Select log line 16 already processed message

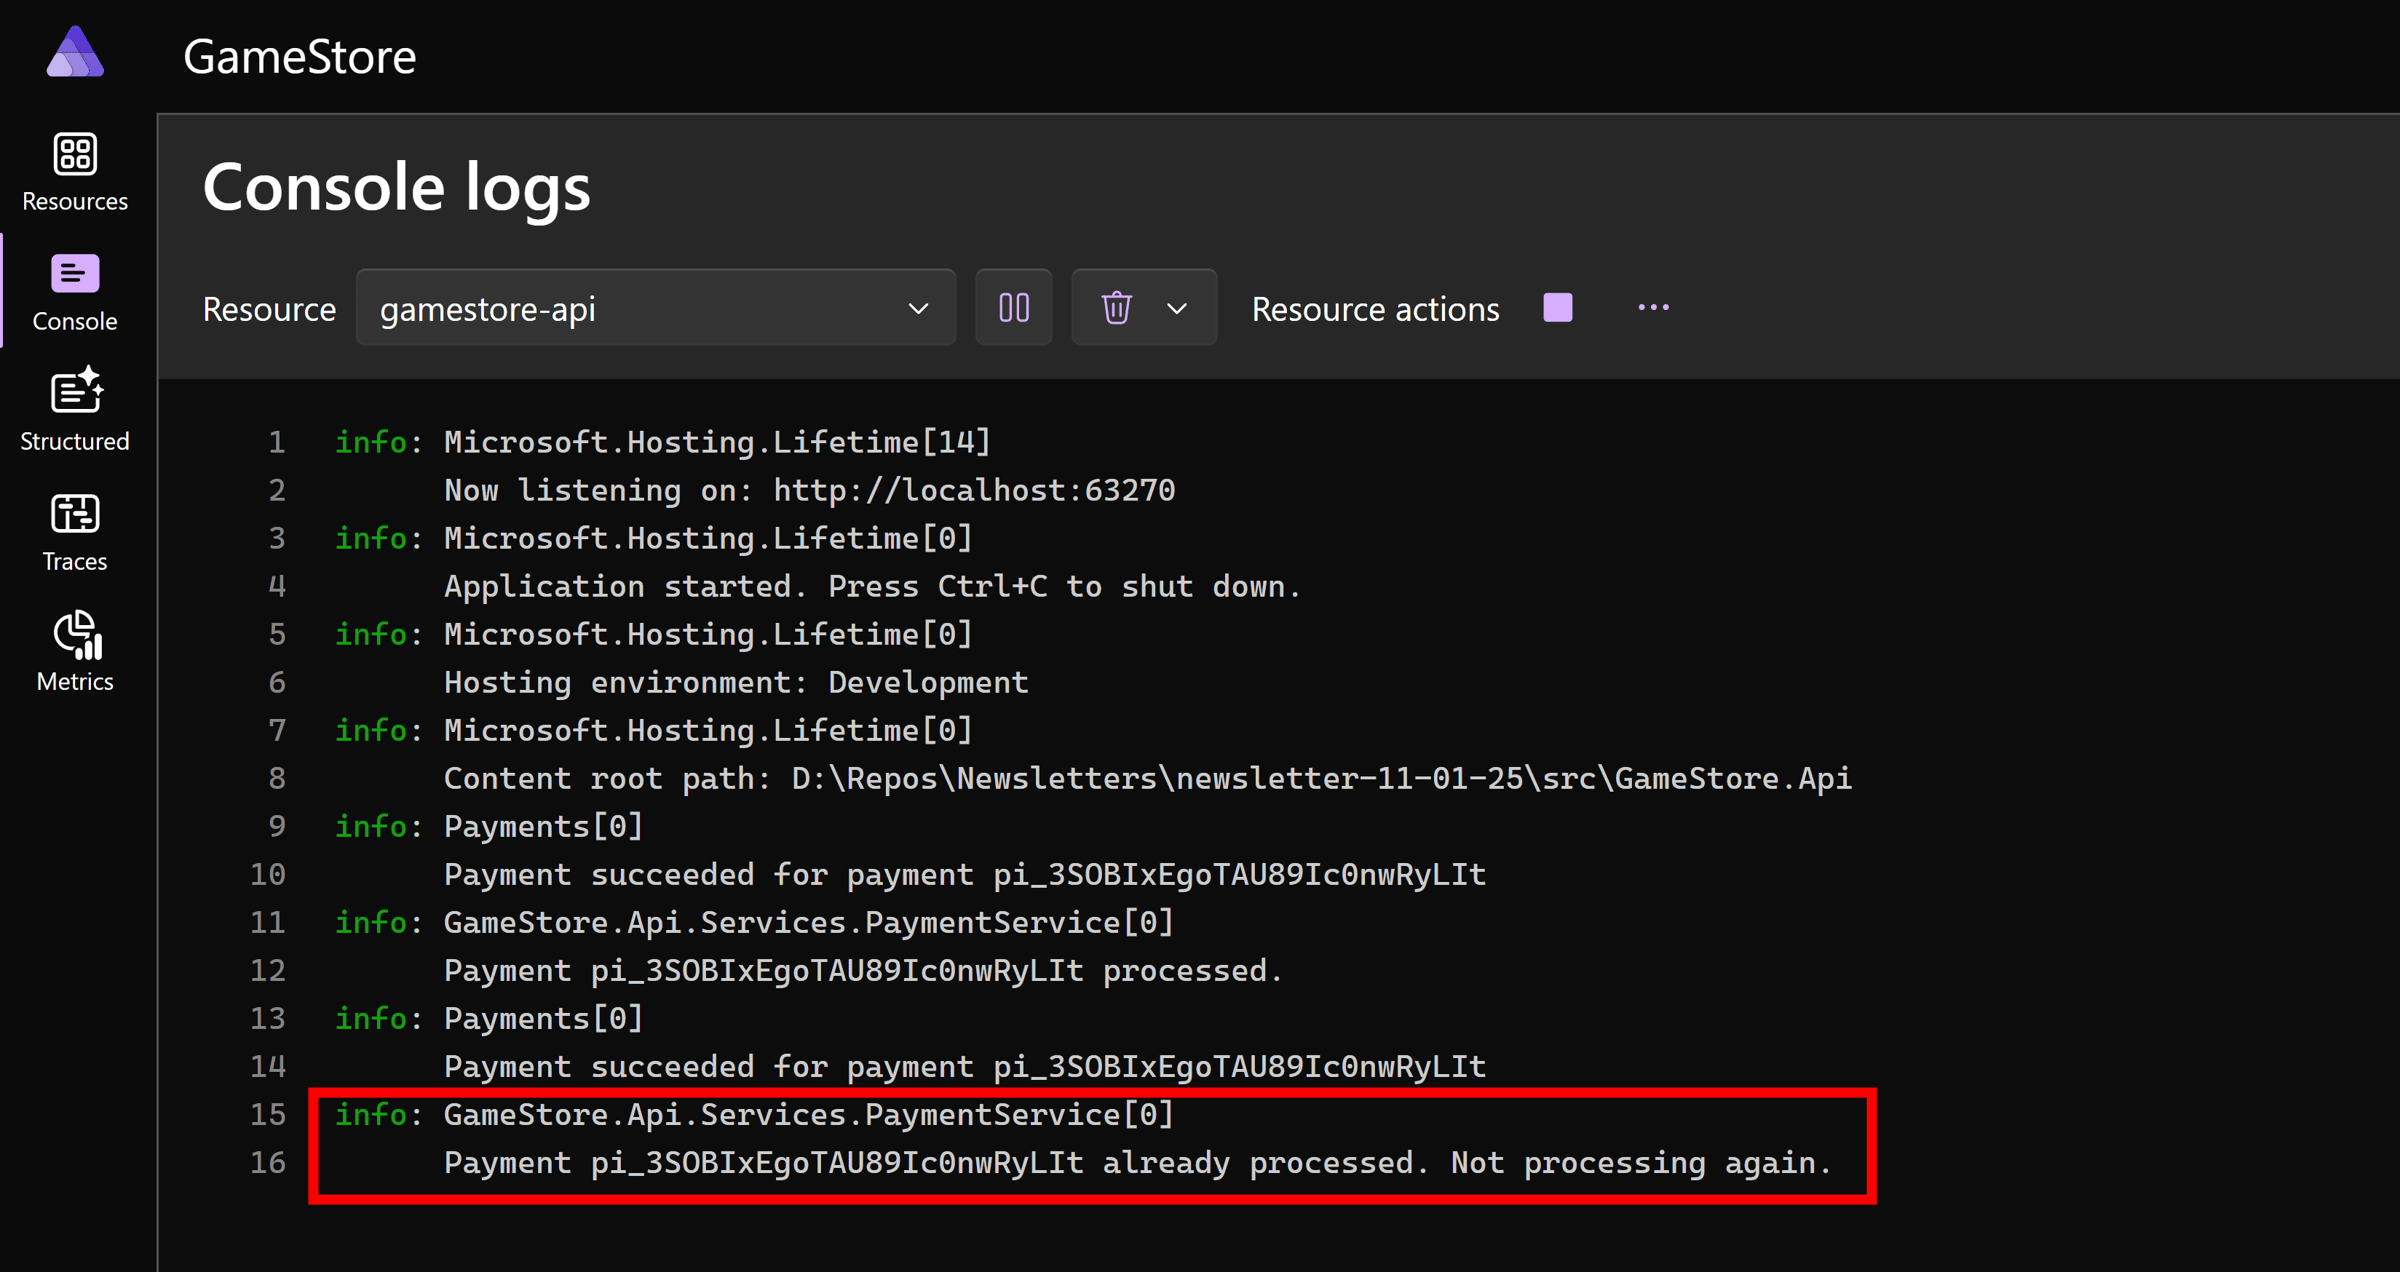coord(1136,1163)
